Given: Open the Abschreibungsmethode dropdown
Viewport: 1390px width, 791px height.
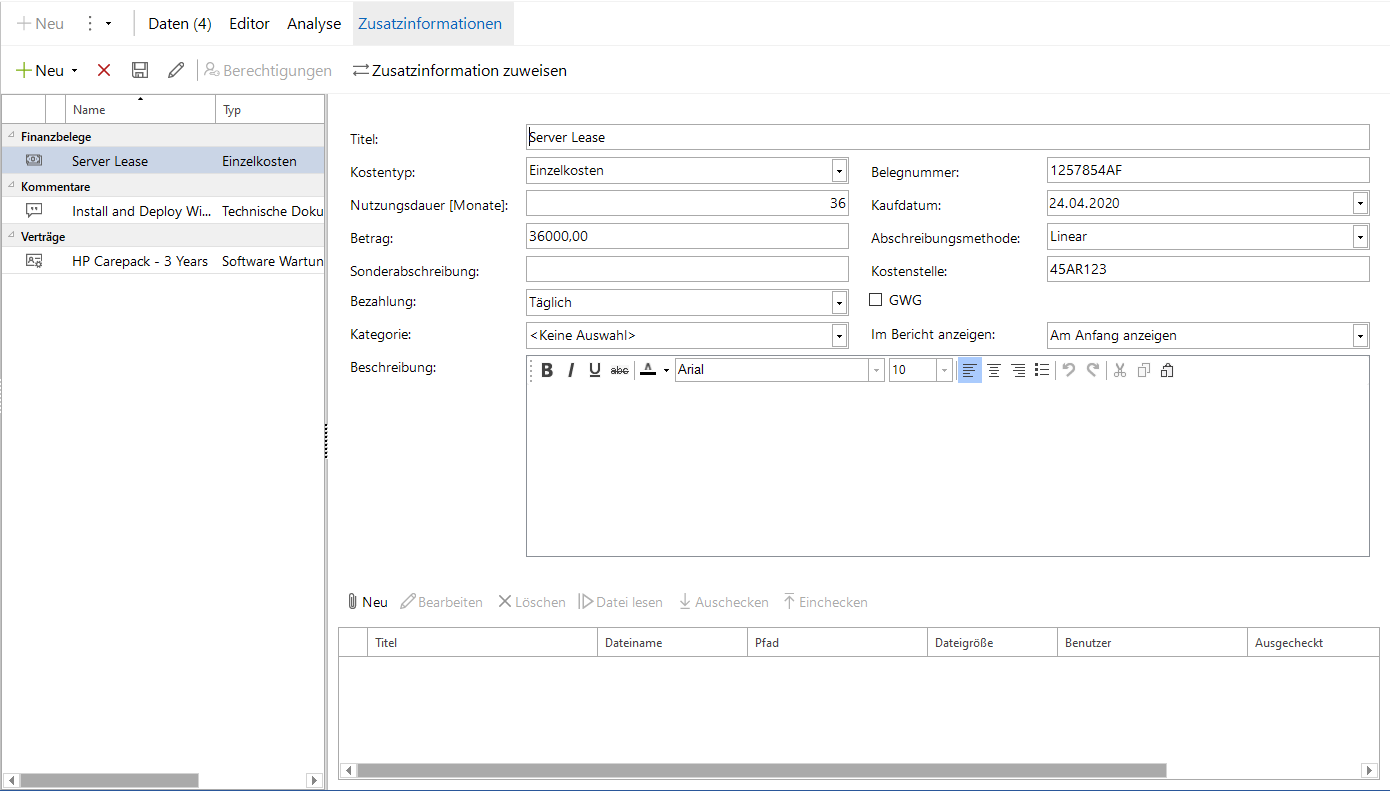Looking at the screenshot, I should [x=1360, y=237].
